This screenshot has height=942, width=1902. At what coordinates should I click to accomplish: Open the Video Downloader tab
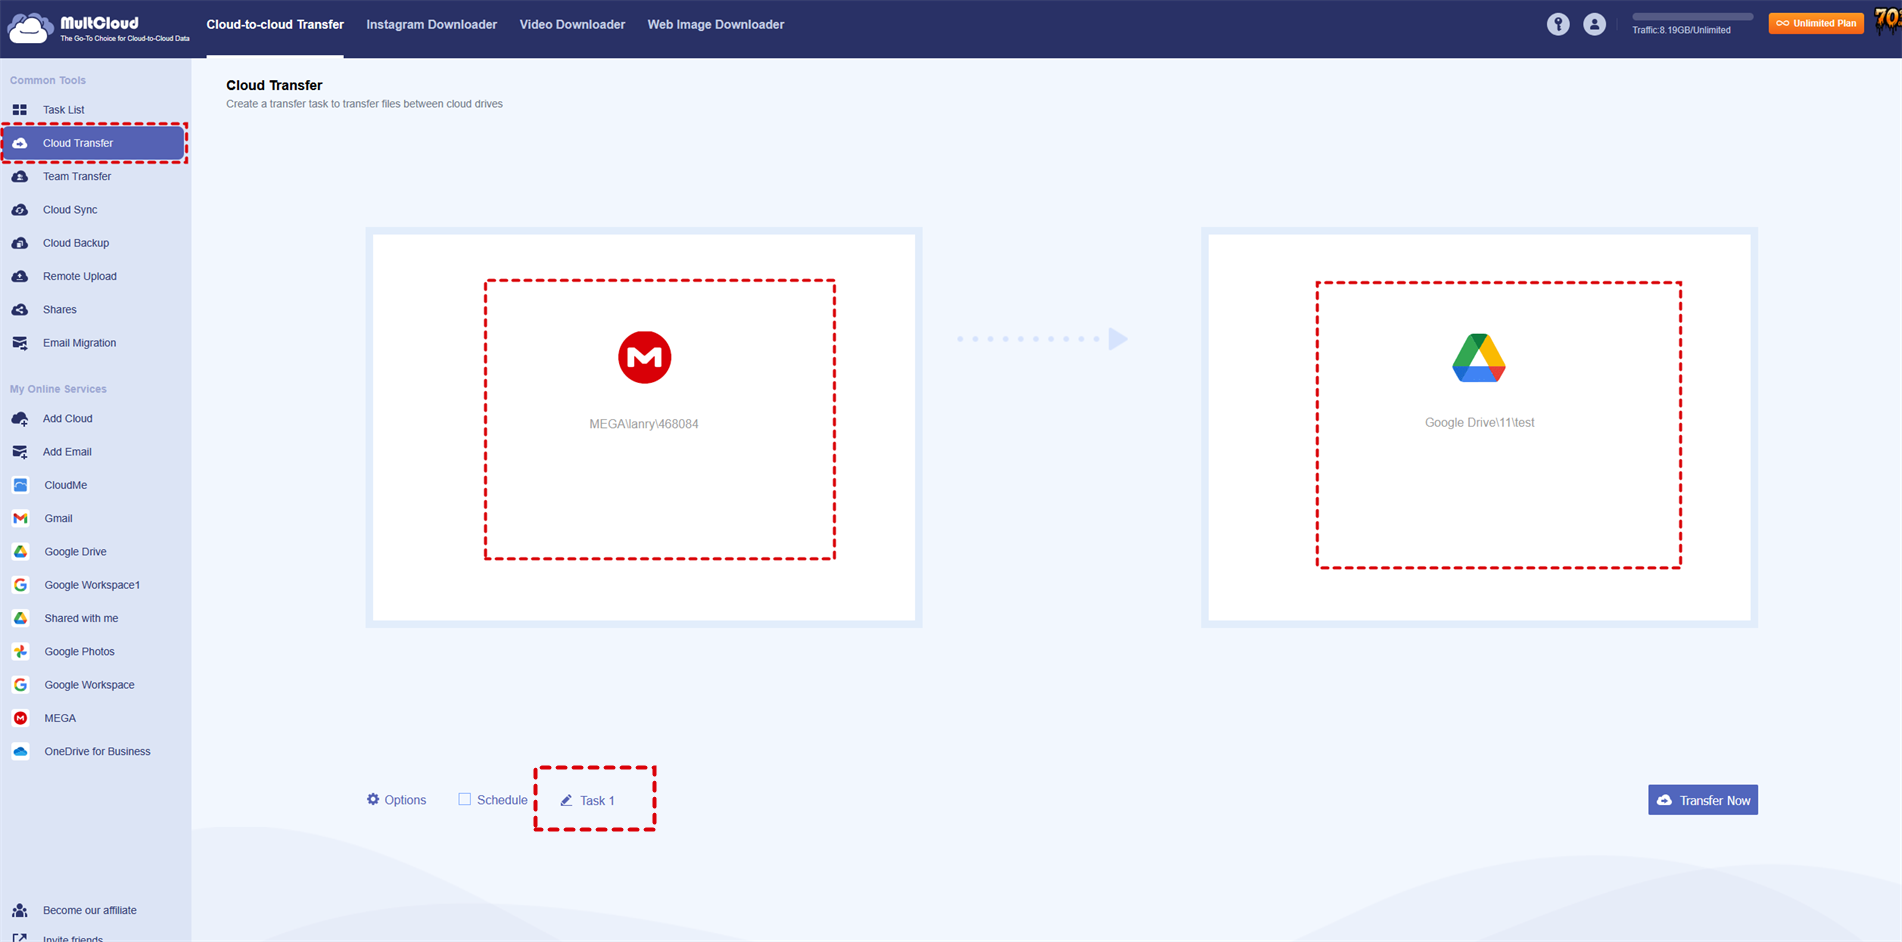[572, 25]
